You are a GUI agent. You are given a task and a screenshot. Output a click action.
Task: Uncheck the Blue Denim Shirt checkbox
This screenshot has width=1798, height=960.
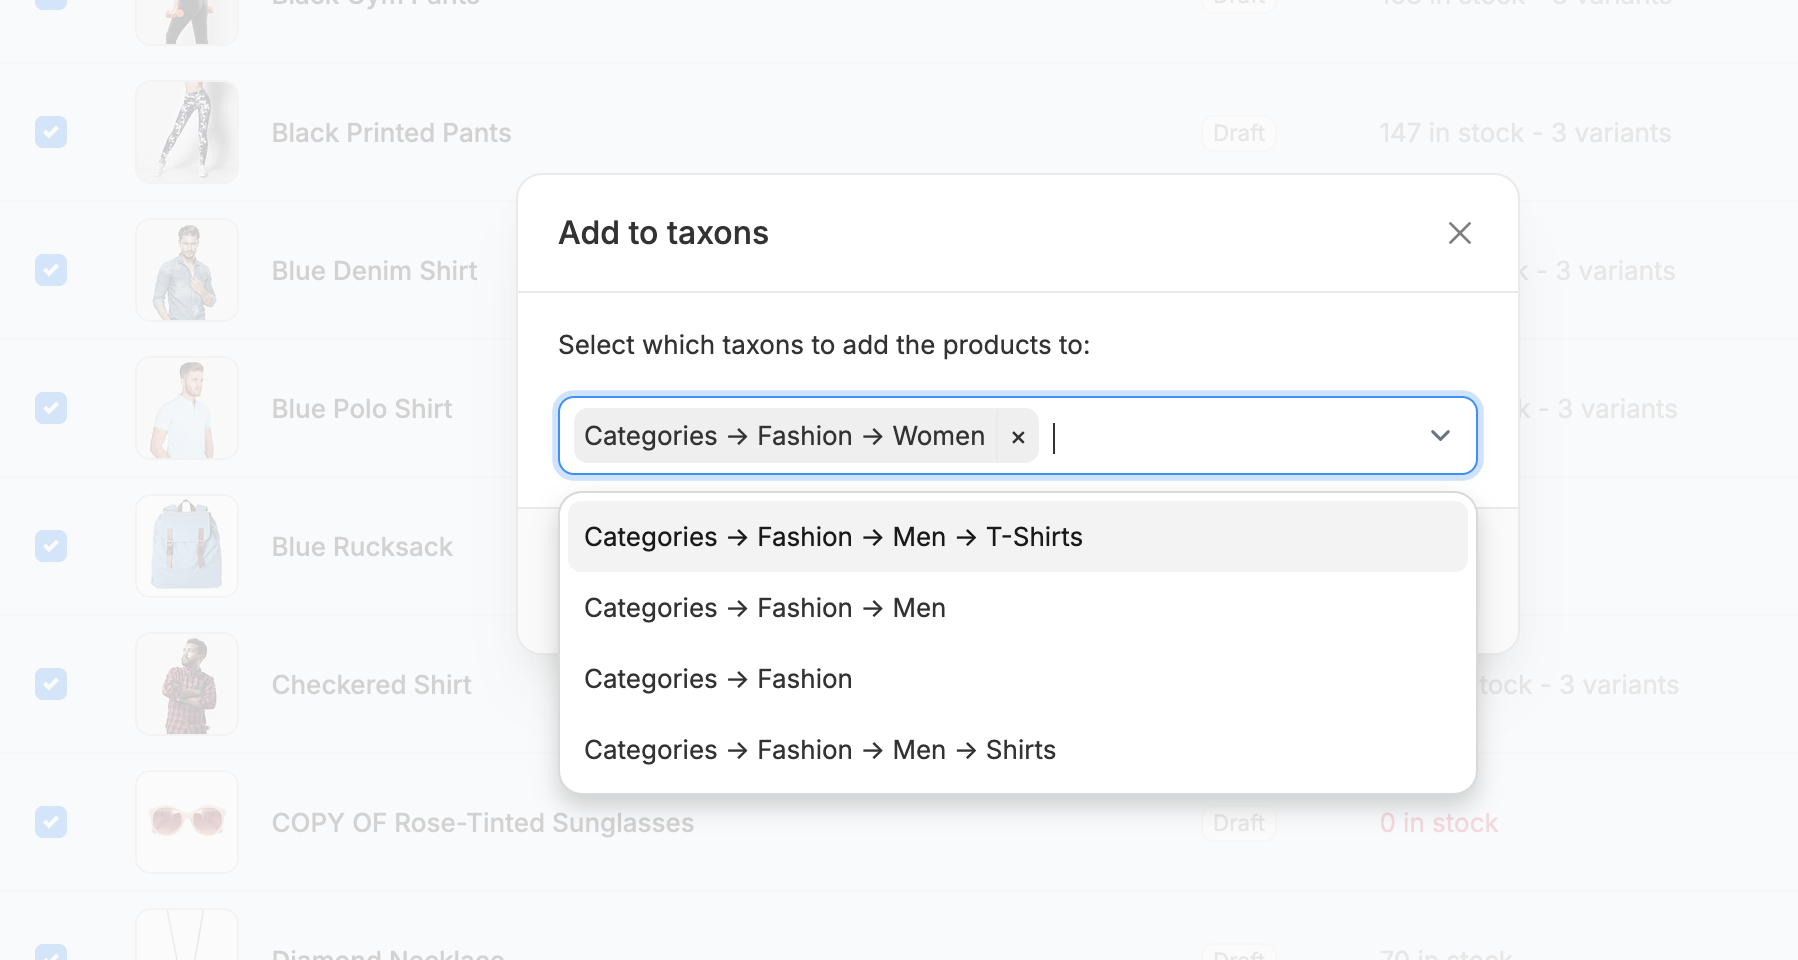pos(51,270)
